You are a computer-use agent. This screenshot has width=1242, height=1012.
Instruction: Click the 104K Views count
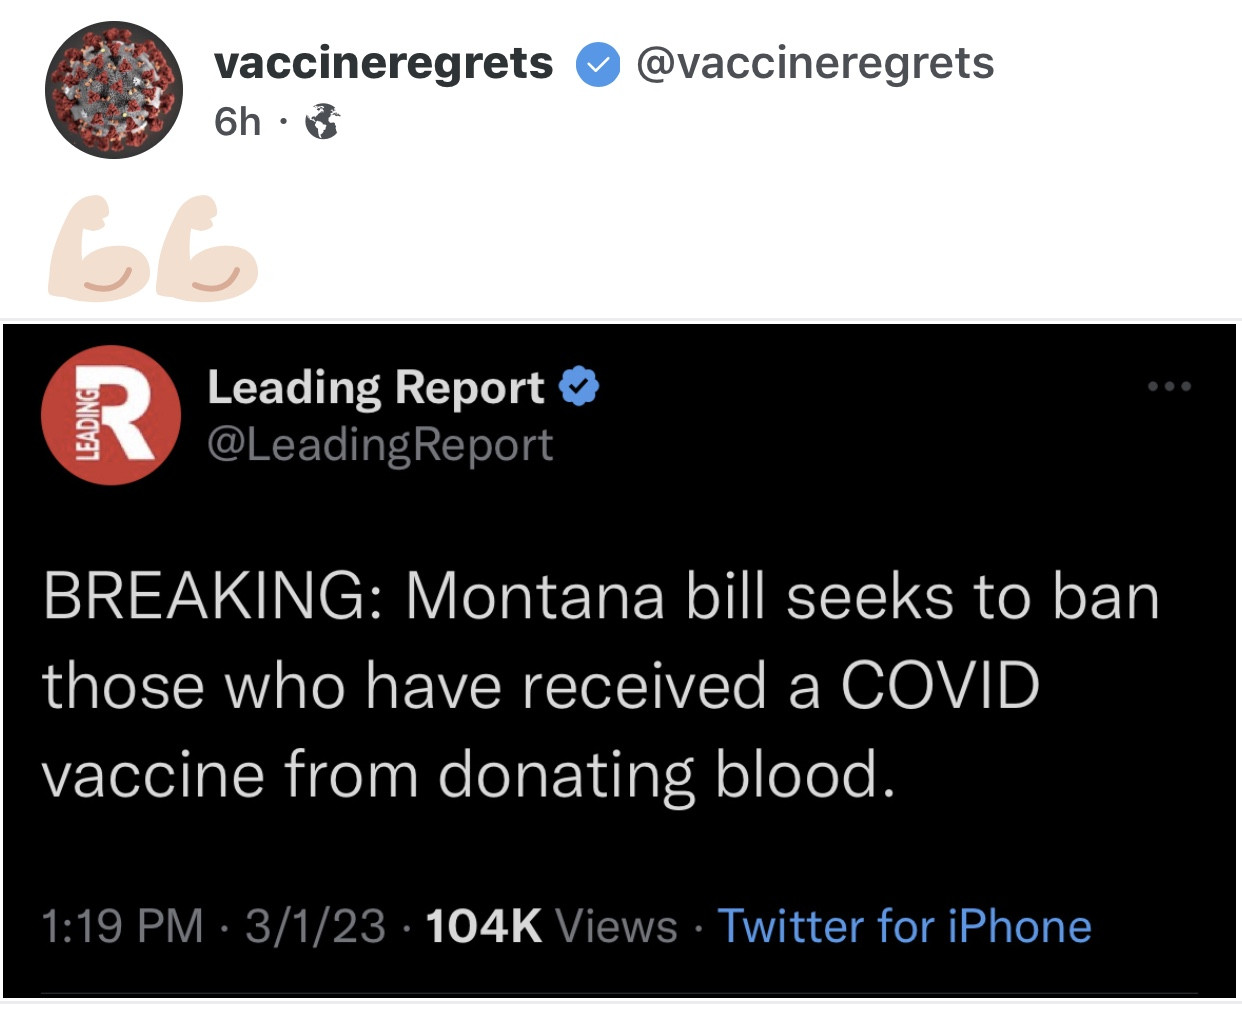click(x=551, y=926)
